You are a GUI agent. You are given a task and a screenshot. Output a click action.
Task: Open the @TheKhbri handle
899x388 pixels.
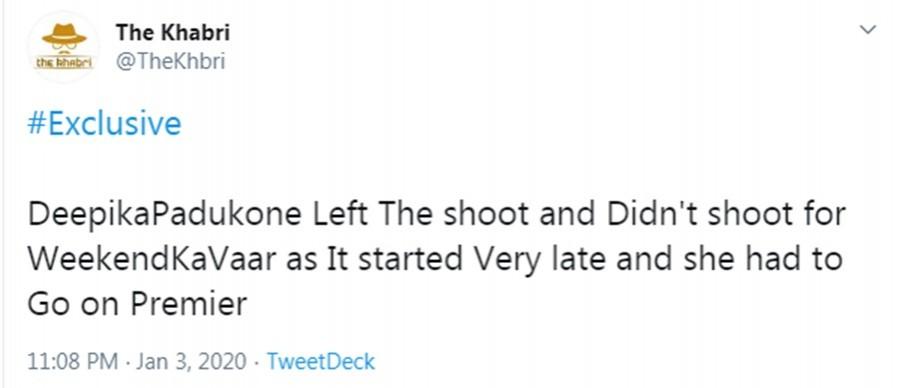[x=170, y=61]
